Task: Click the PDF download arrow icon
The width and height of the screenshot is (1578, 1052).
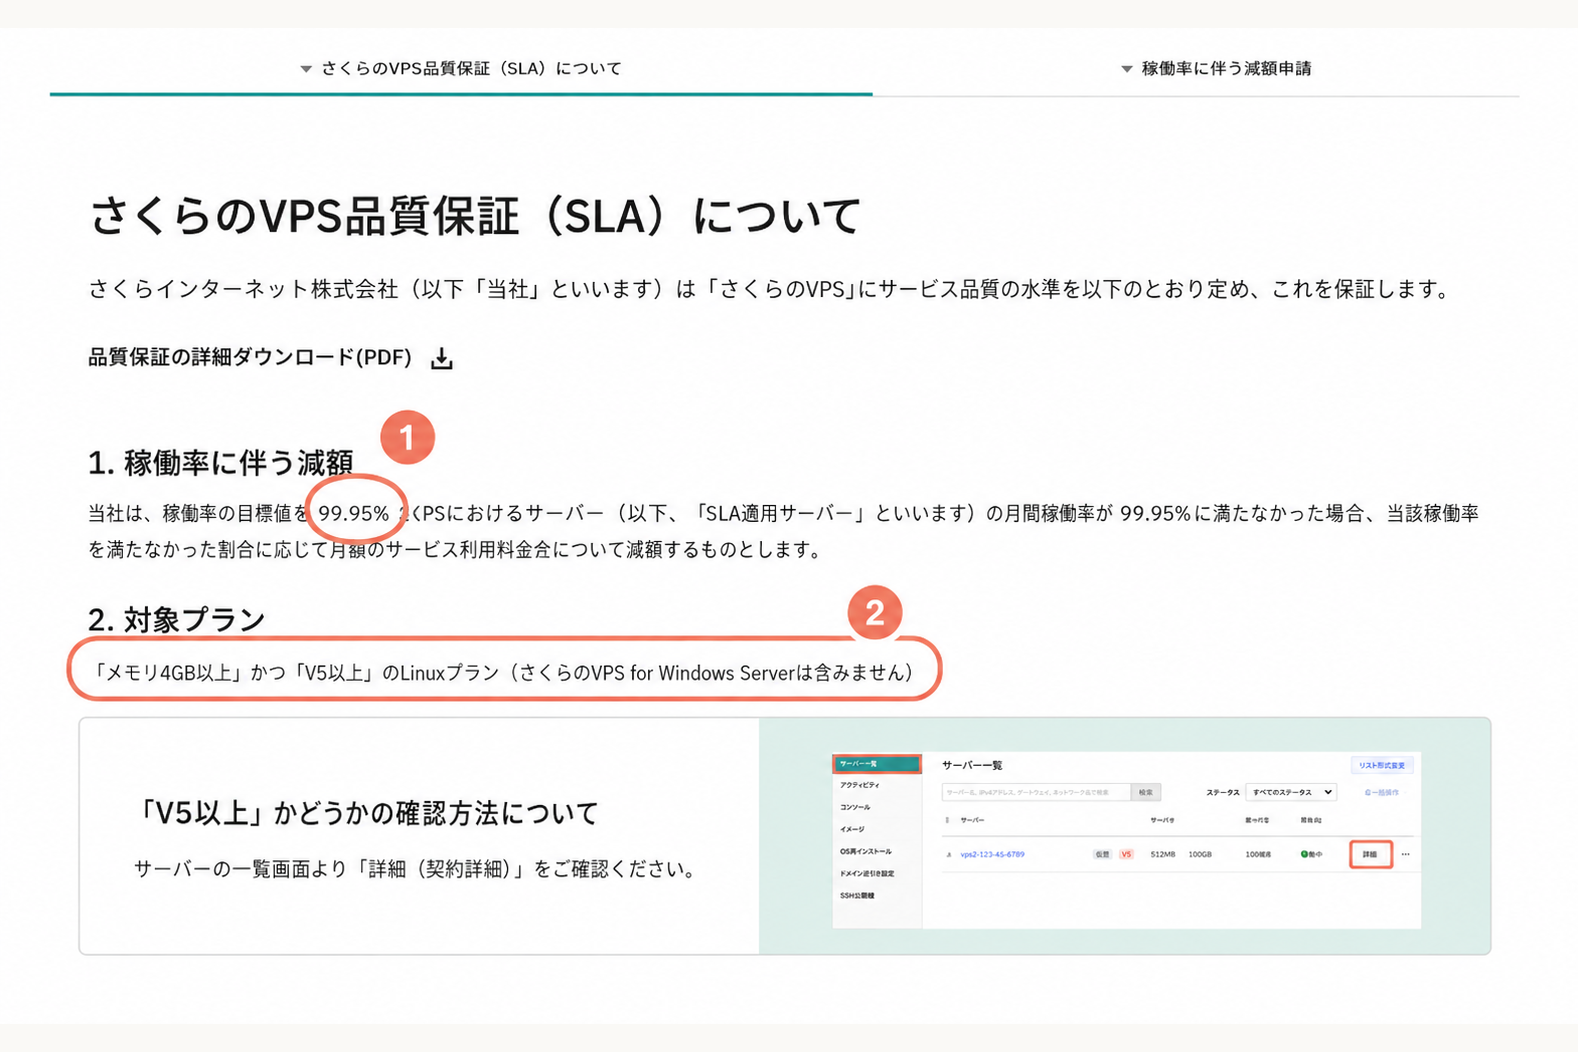Action: [x=442, y=359]
